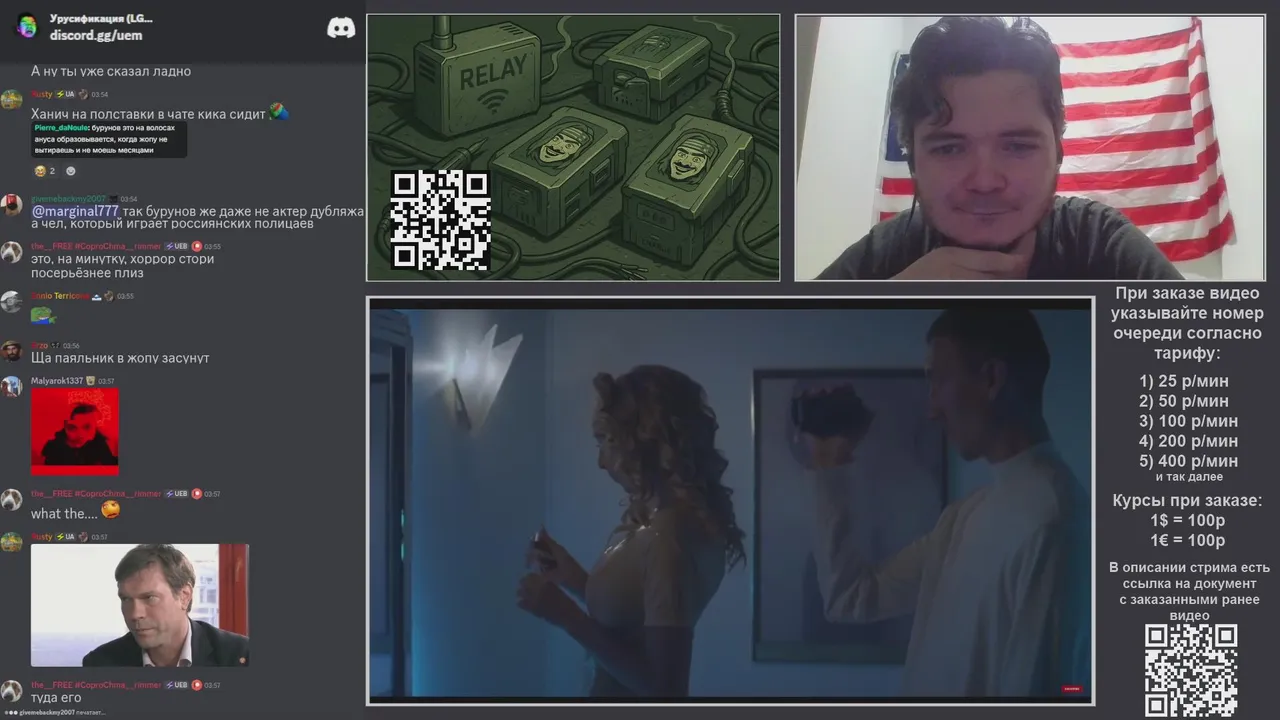This screenshot has width=1280, height=720.
Task: Select the tariff line "2) 50 р/мин"
Action: 1184,401
